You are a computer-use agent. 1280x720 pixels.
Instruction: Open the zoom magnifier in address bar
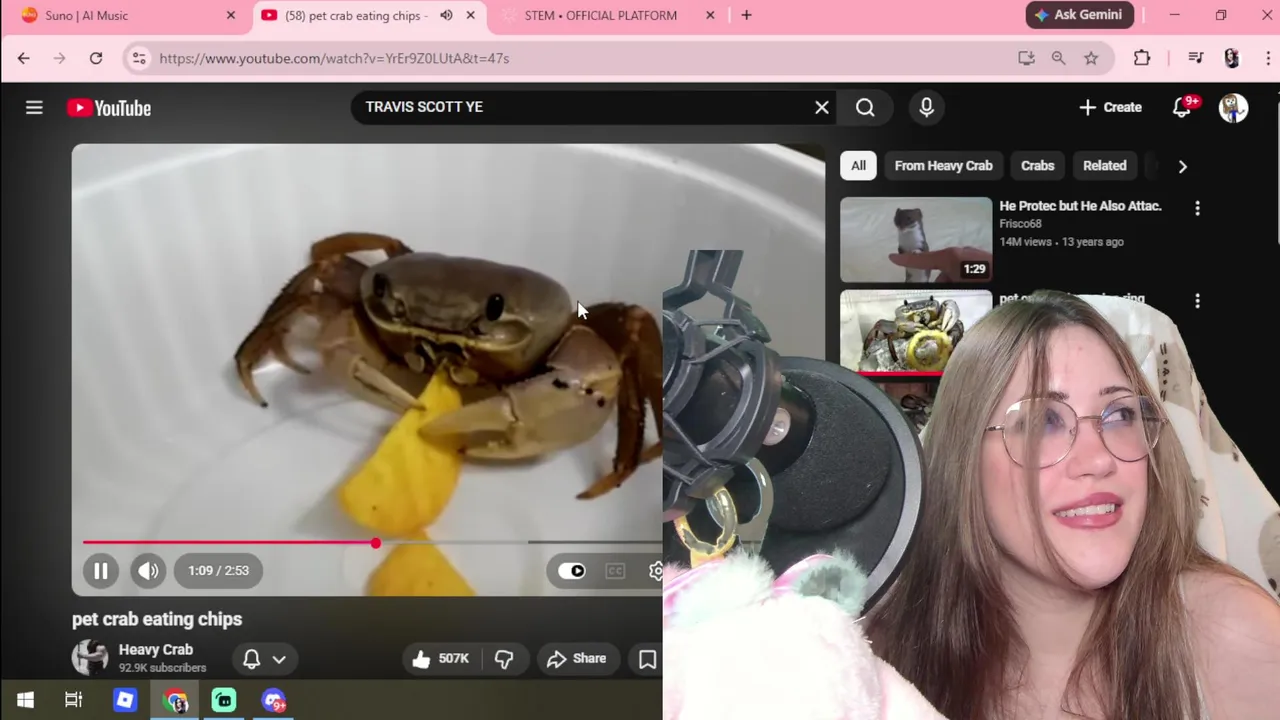point(1058,58)
